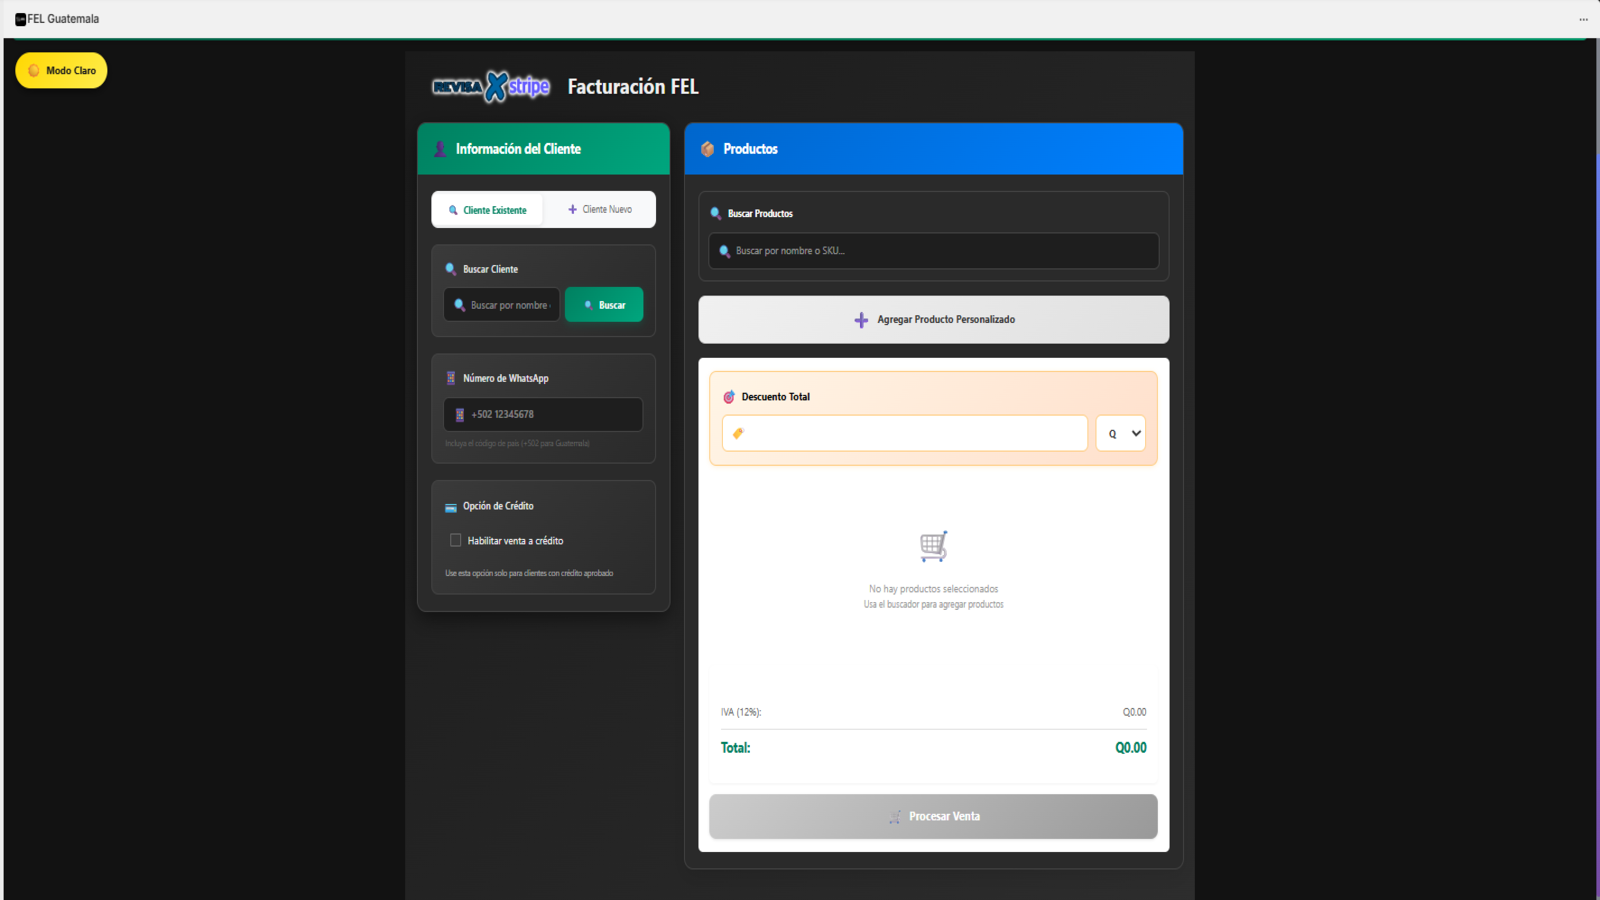Image resolution: width=1600 pixels, height=900 pixels.
Task: Click the REVISA x Stripe logo
Action: click(x=491, y=87)
